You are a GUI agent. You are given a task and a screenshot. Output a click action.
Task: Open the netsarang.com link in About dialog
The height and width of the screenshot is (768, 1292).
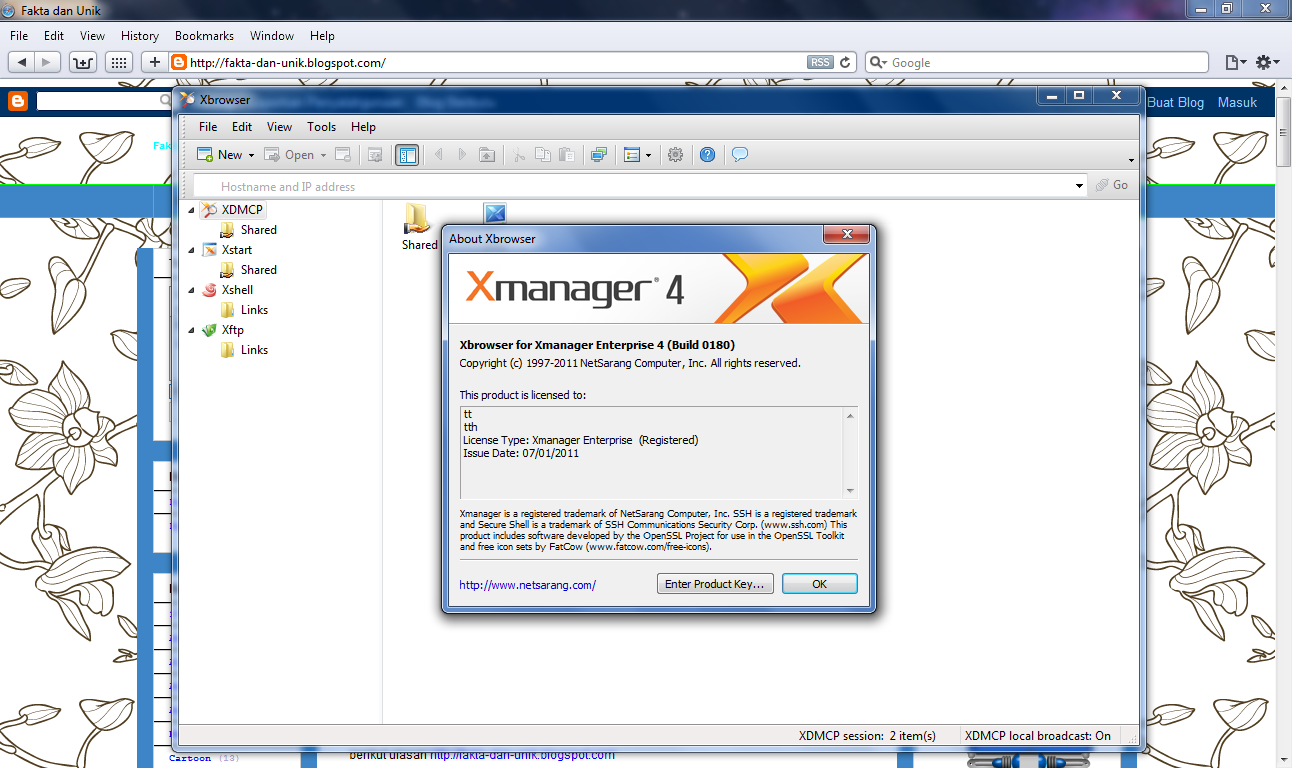[x=528, y=585]
